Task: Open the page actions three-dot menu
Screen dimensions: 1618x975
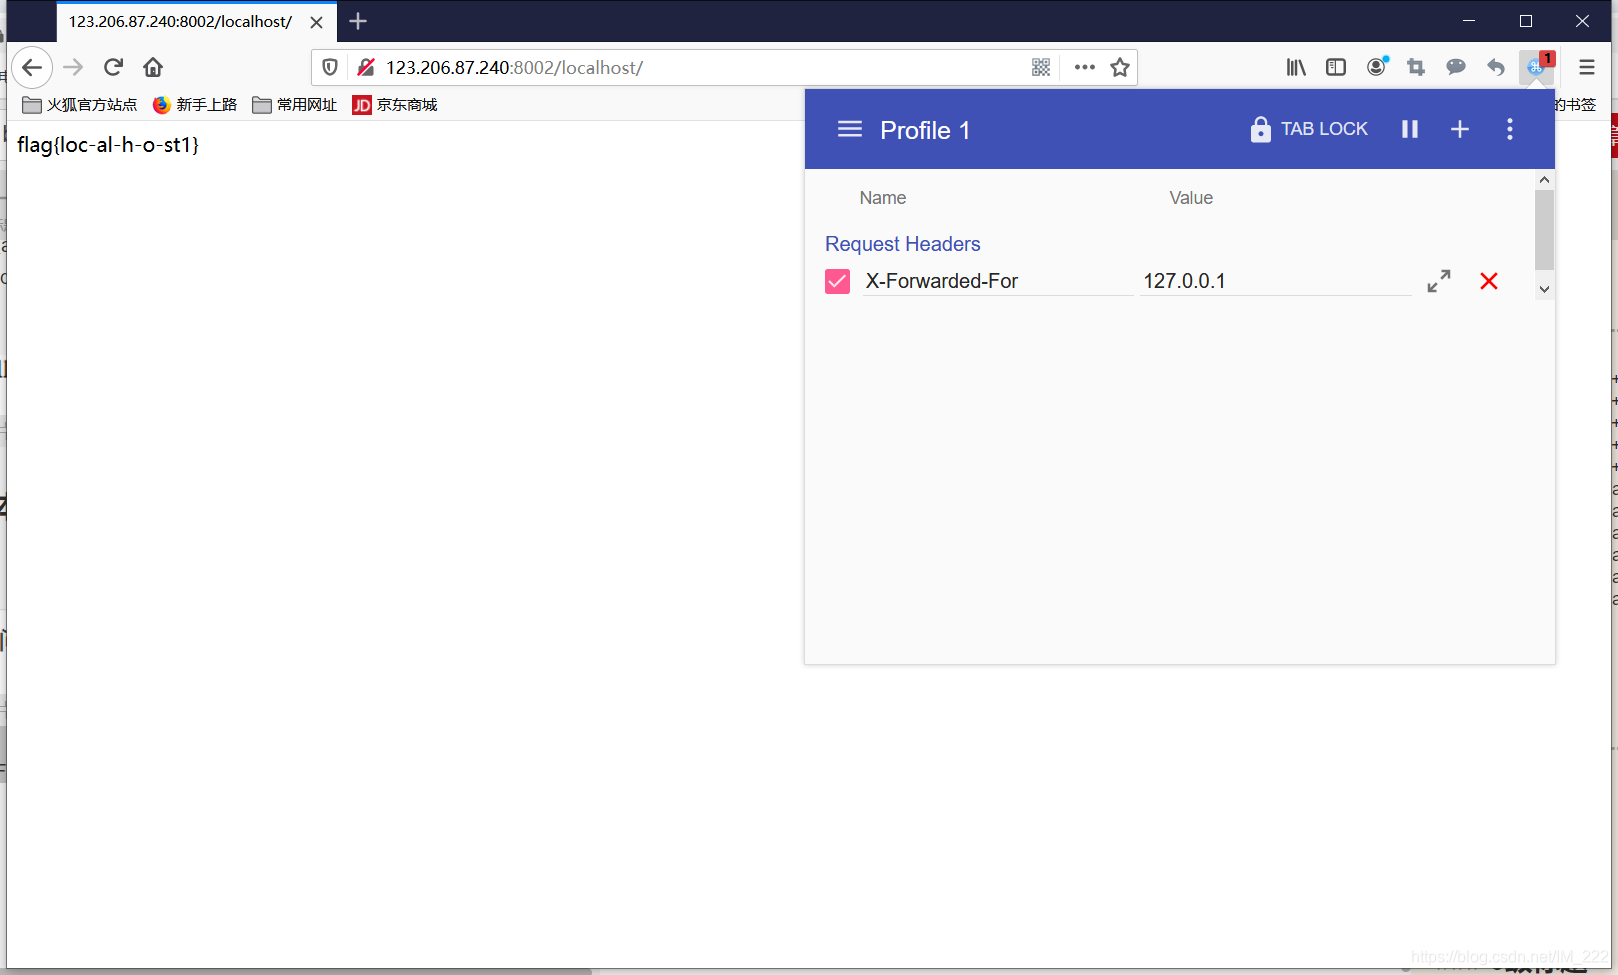Action: point(1085,68)
